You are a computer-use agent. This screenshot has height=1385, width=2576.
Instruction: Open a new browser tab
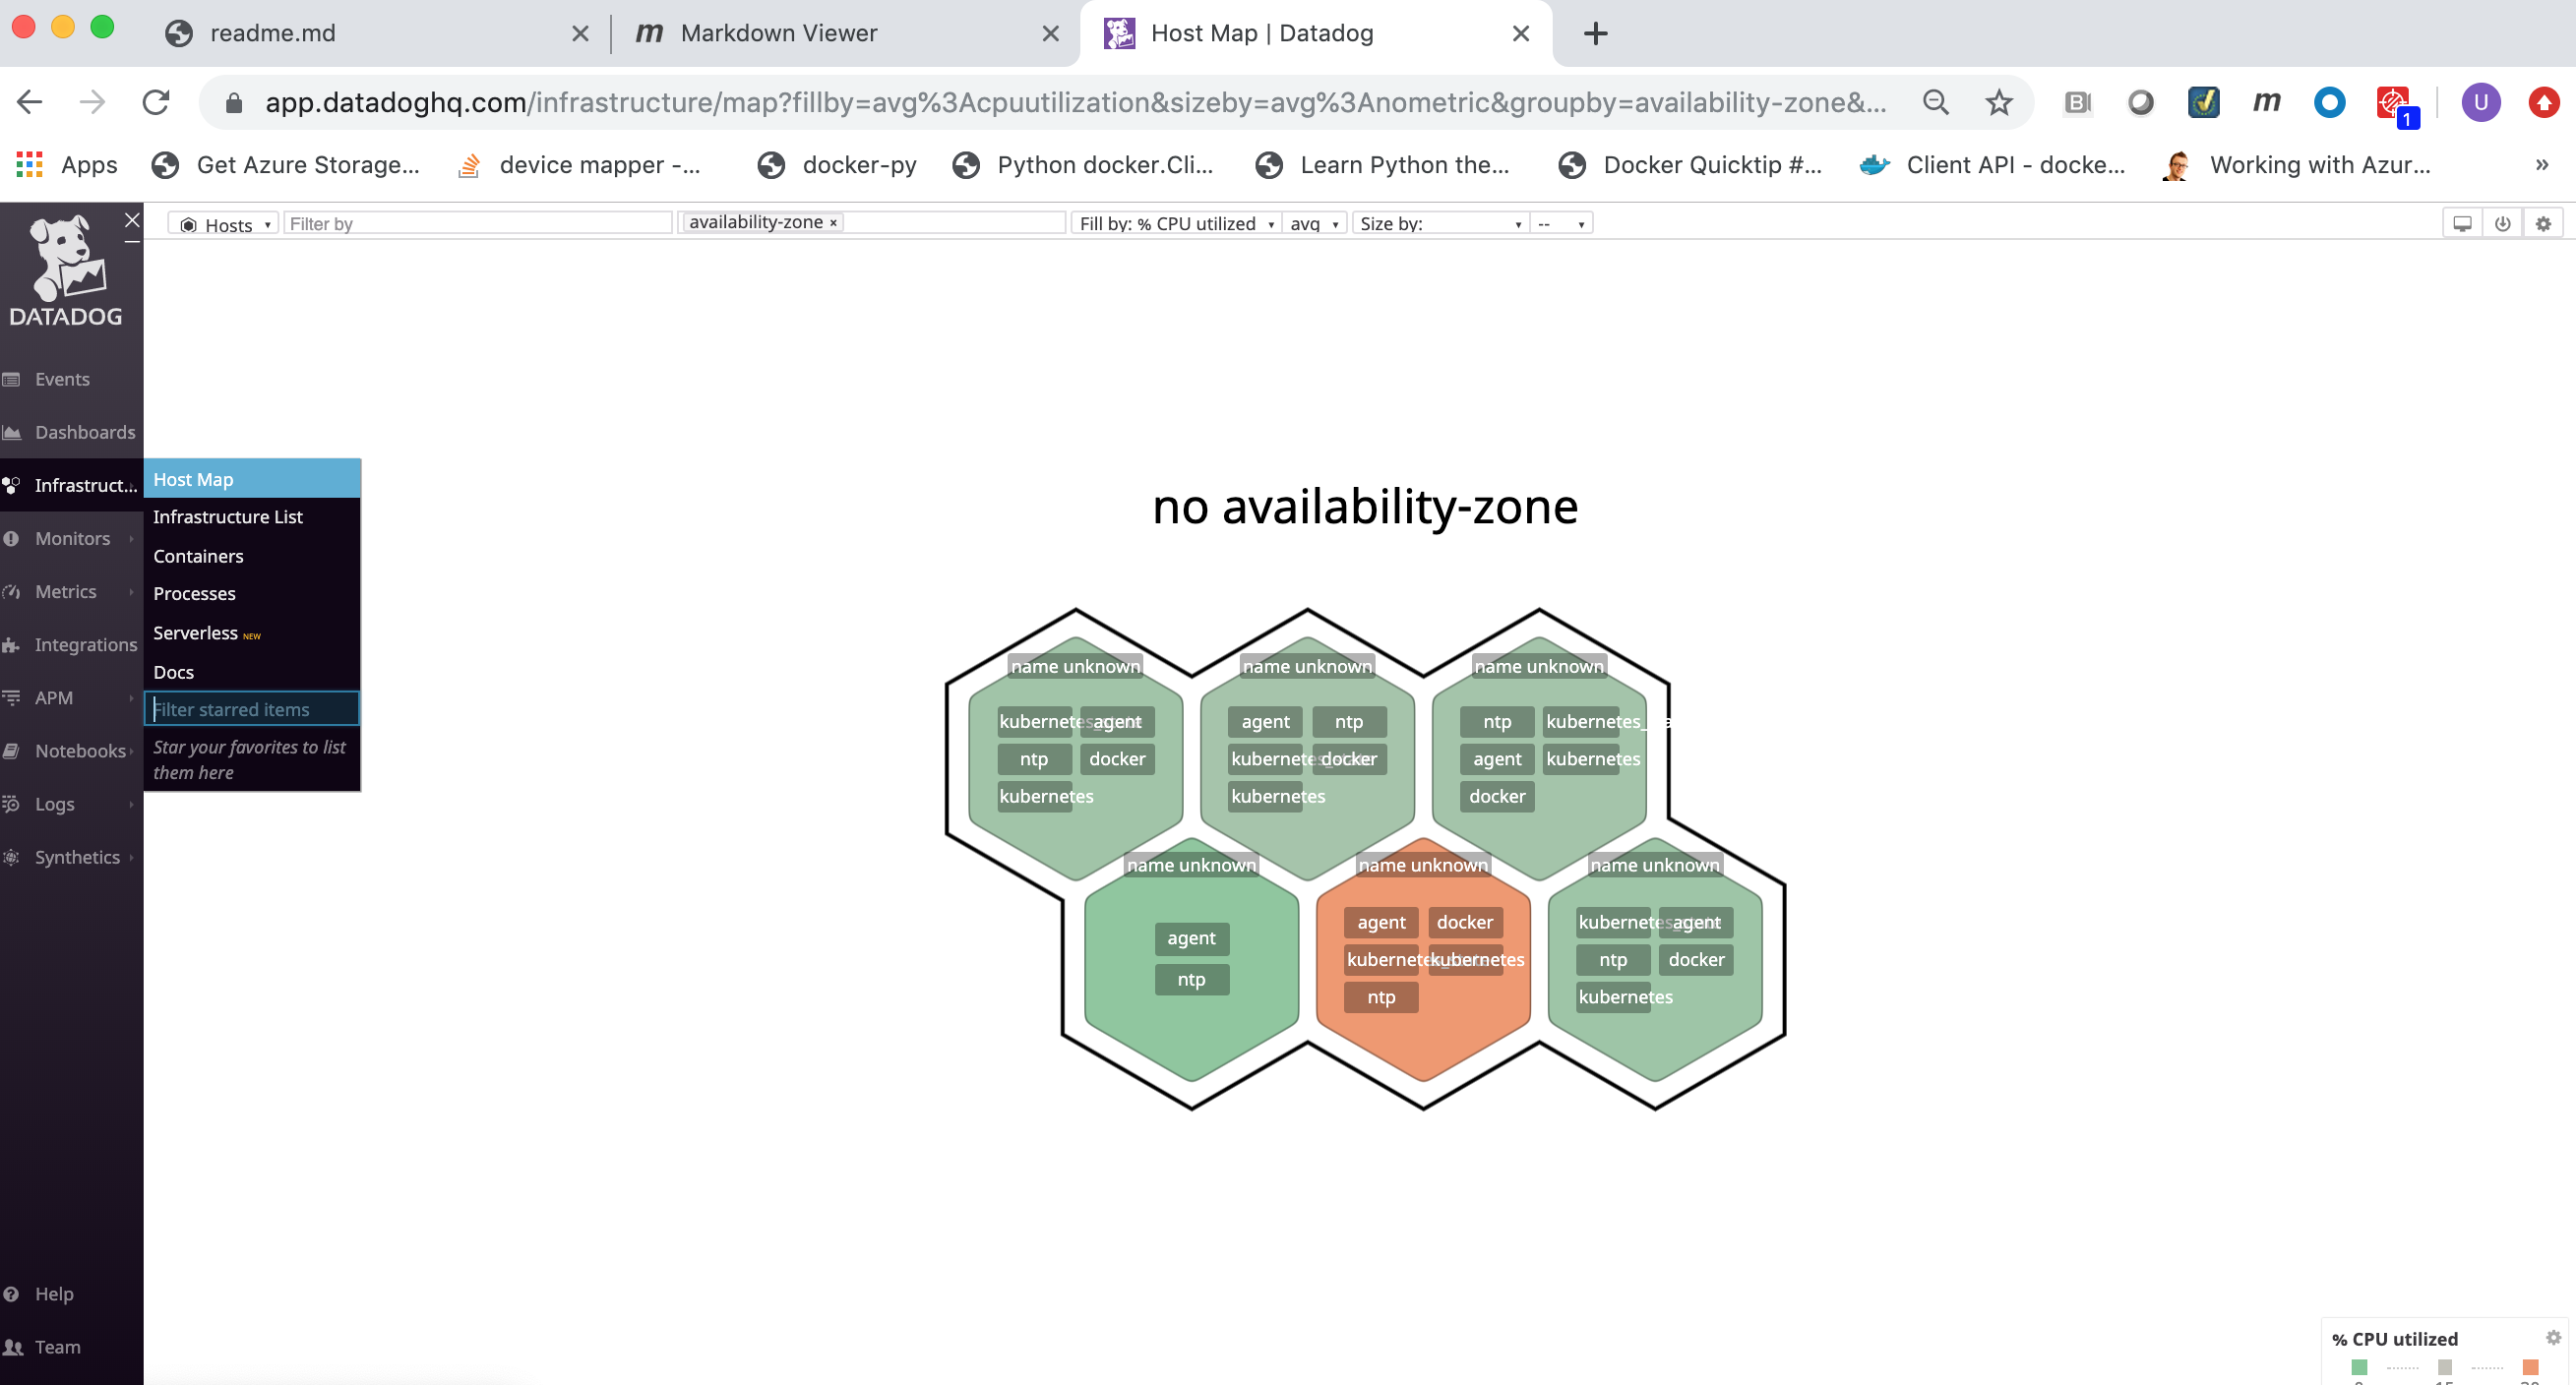click(x=1595, y=33)
